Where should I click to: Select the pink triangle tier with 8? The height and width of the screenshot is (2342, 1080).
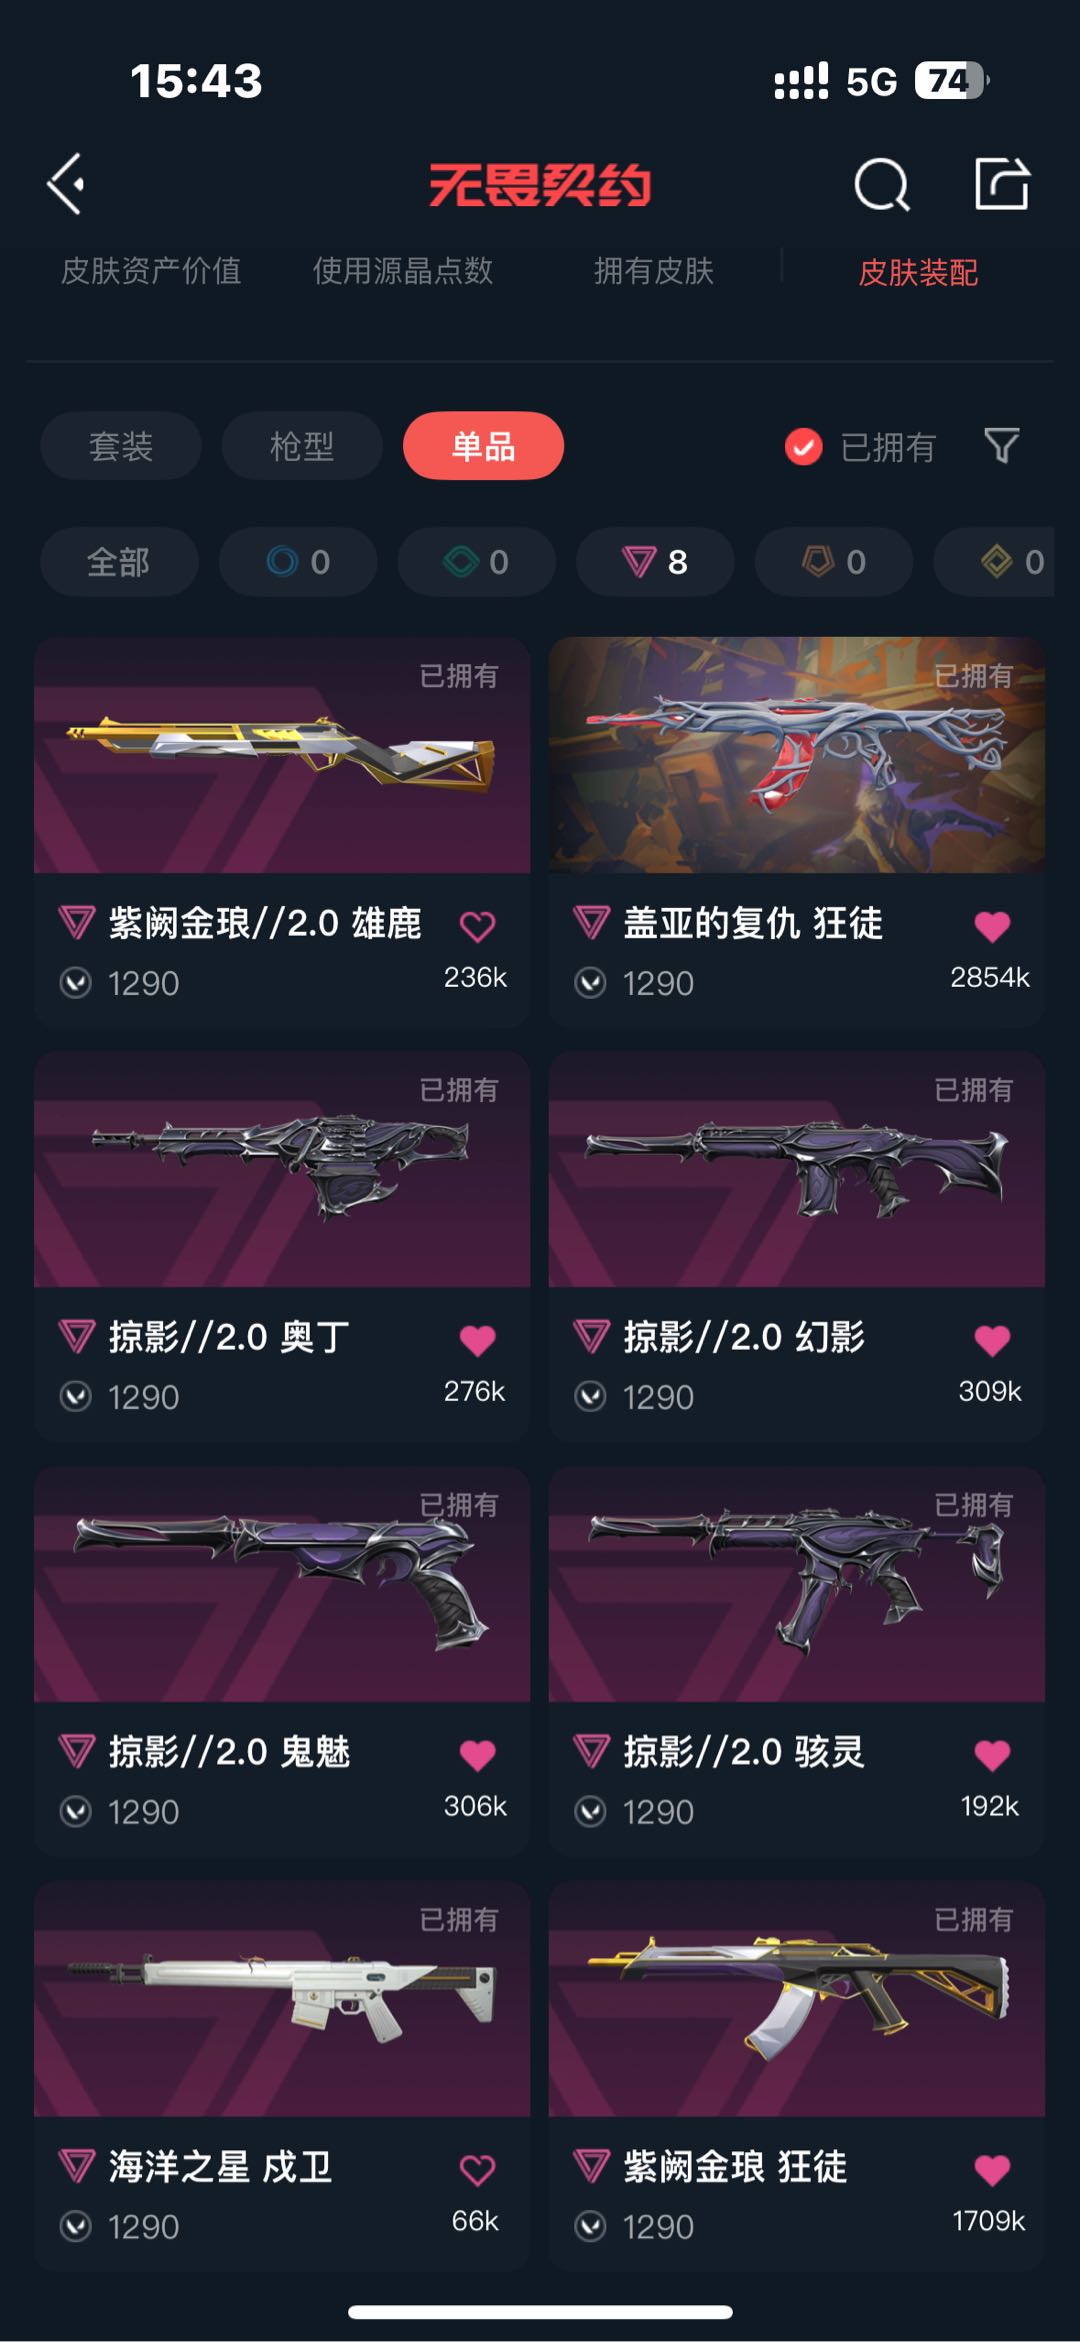[x=655, y=562]
